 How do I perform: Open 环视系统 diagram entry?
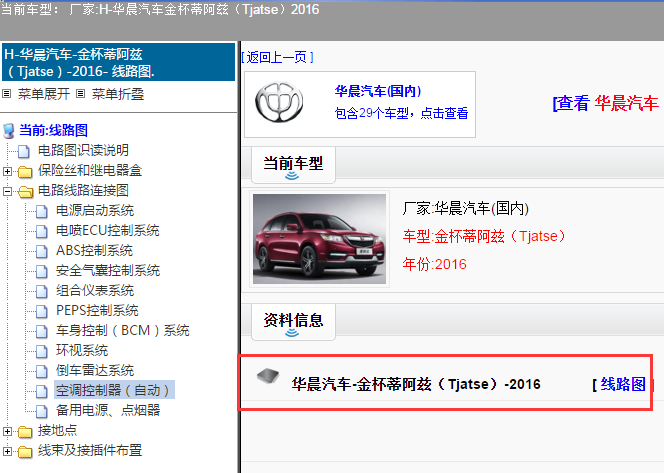tap(82, 351)
